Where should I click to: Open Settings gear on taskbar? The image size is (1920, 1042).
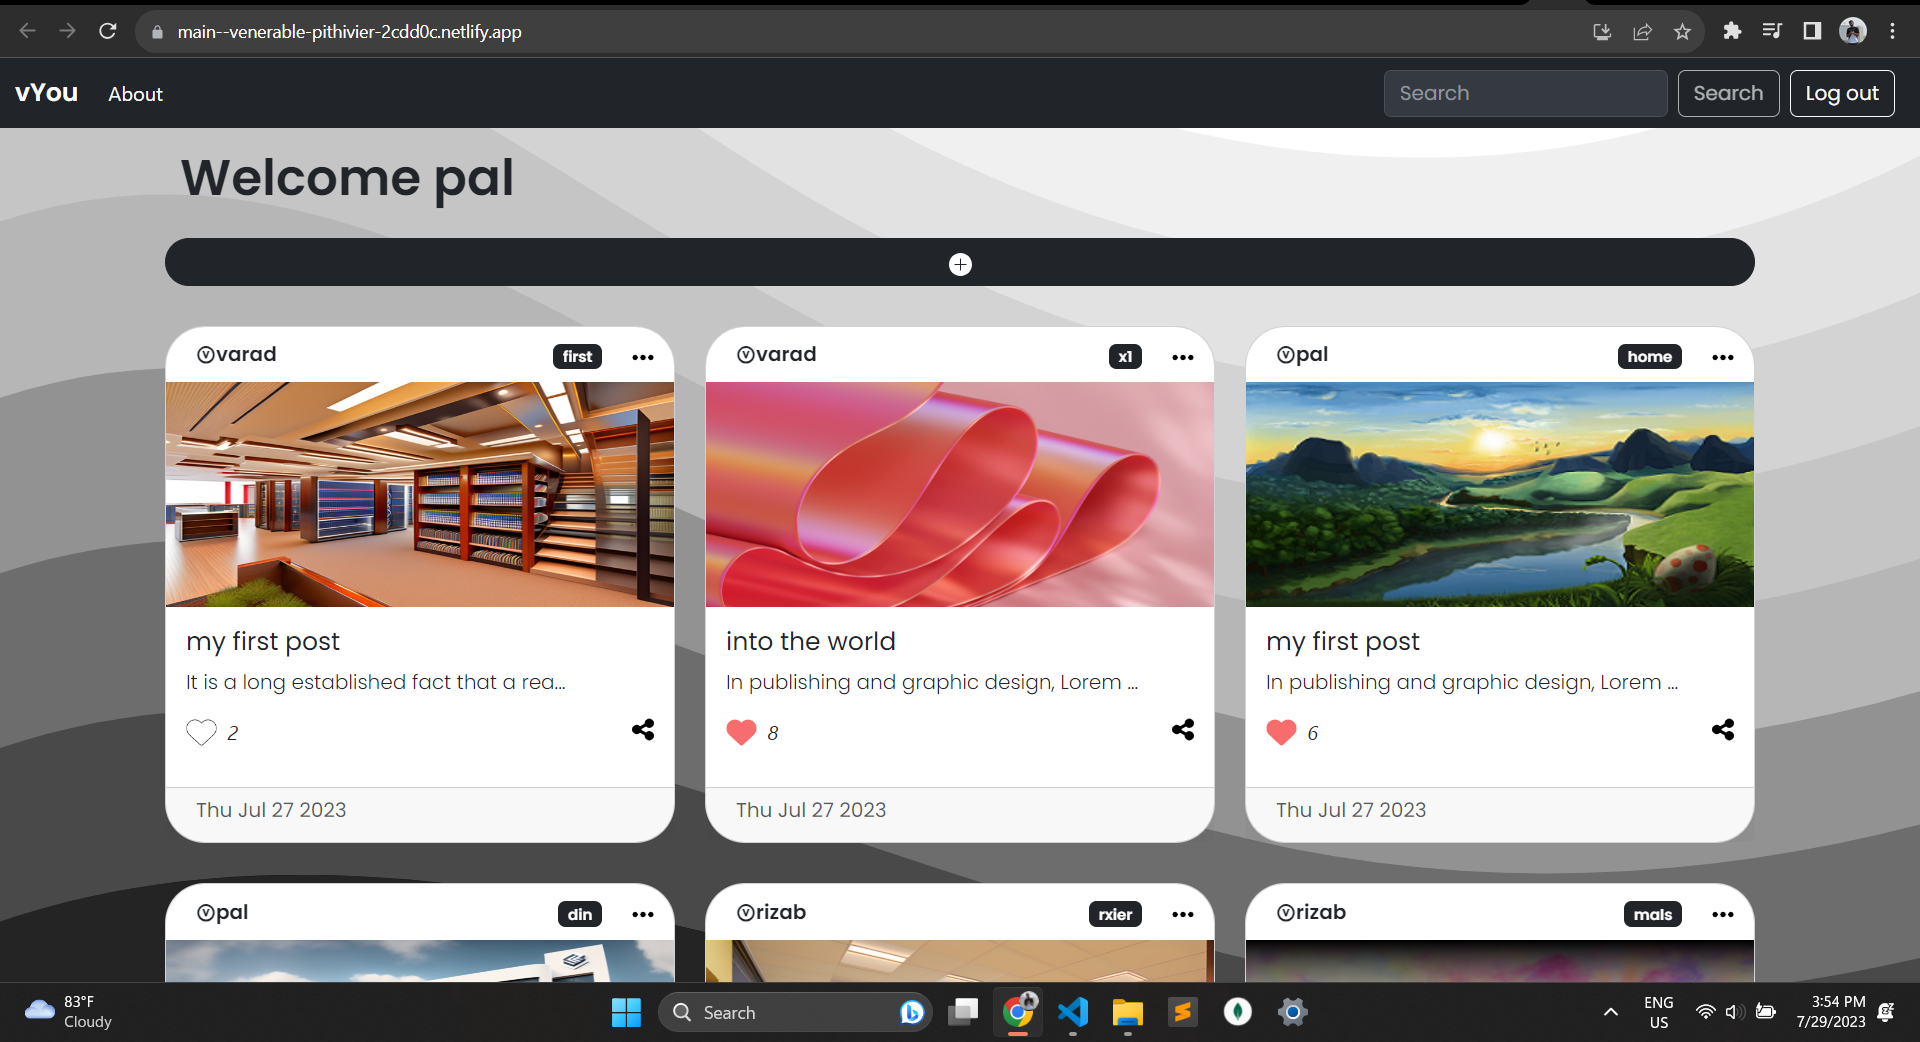(1293, 1012)
